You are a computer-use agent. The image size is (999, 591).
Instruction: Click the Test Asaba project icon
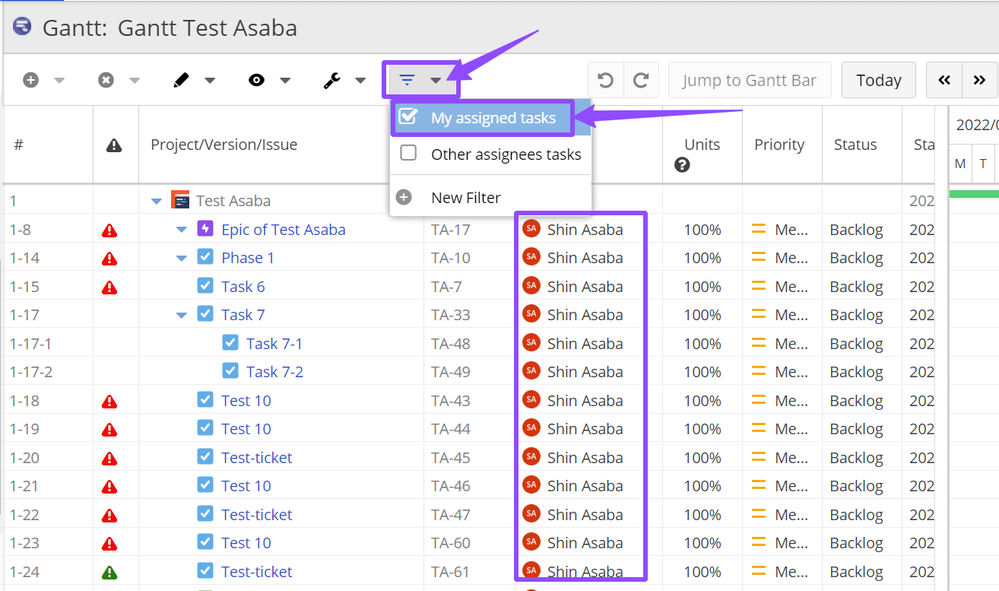click(180, 201)
